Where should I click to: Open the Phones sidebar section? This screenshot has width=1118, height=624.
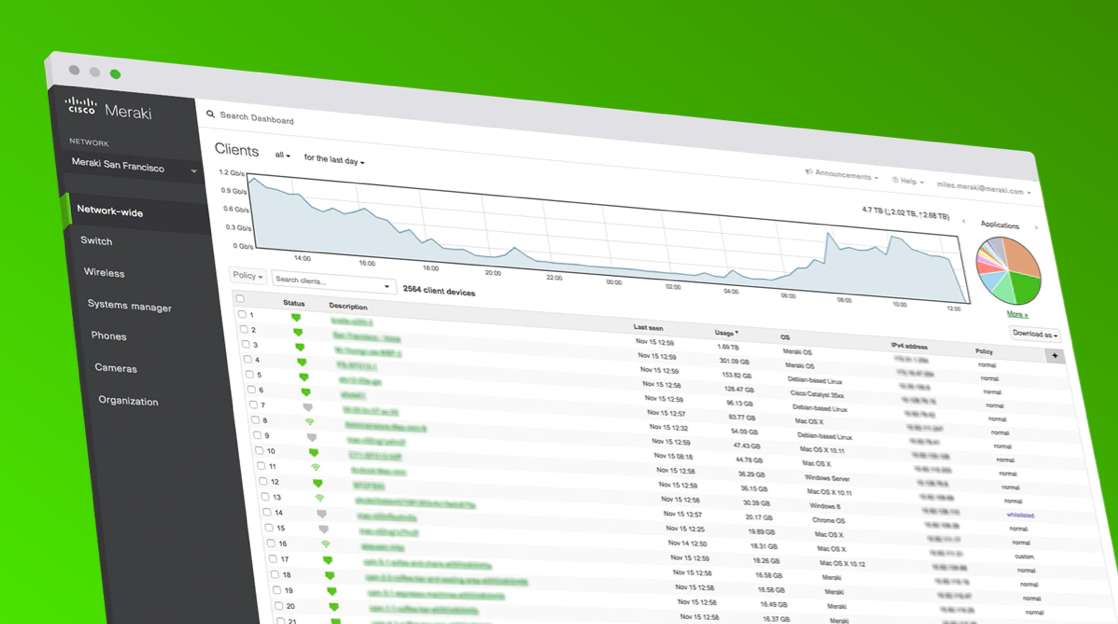[109, 336]
